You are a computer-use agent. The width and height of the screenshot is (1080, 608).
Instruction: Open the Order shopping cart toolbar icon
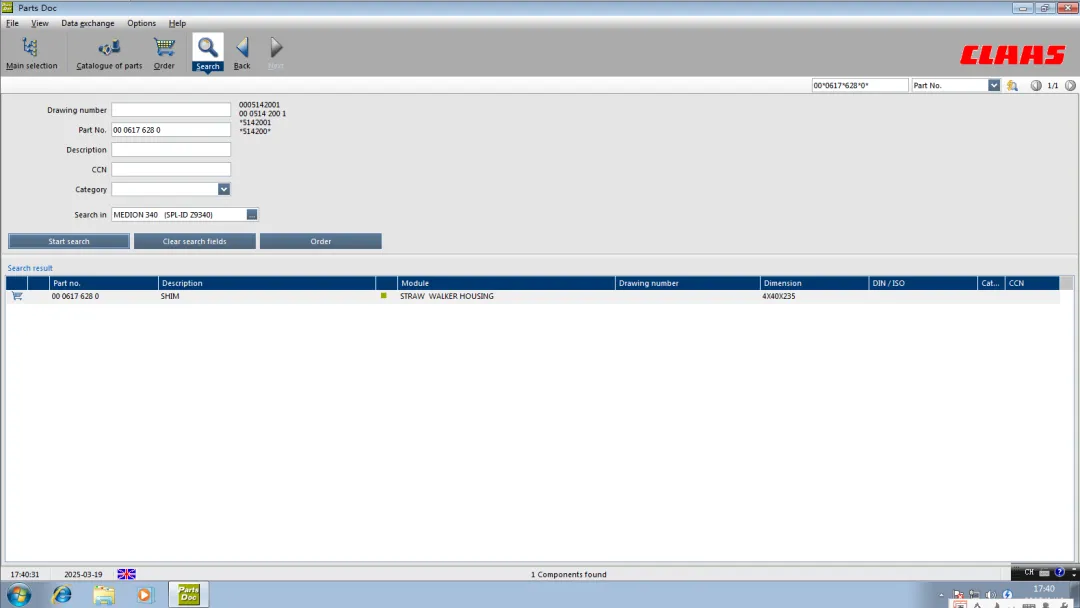(164, 53)
